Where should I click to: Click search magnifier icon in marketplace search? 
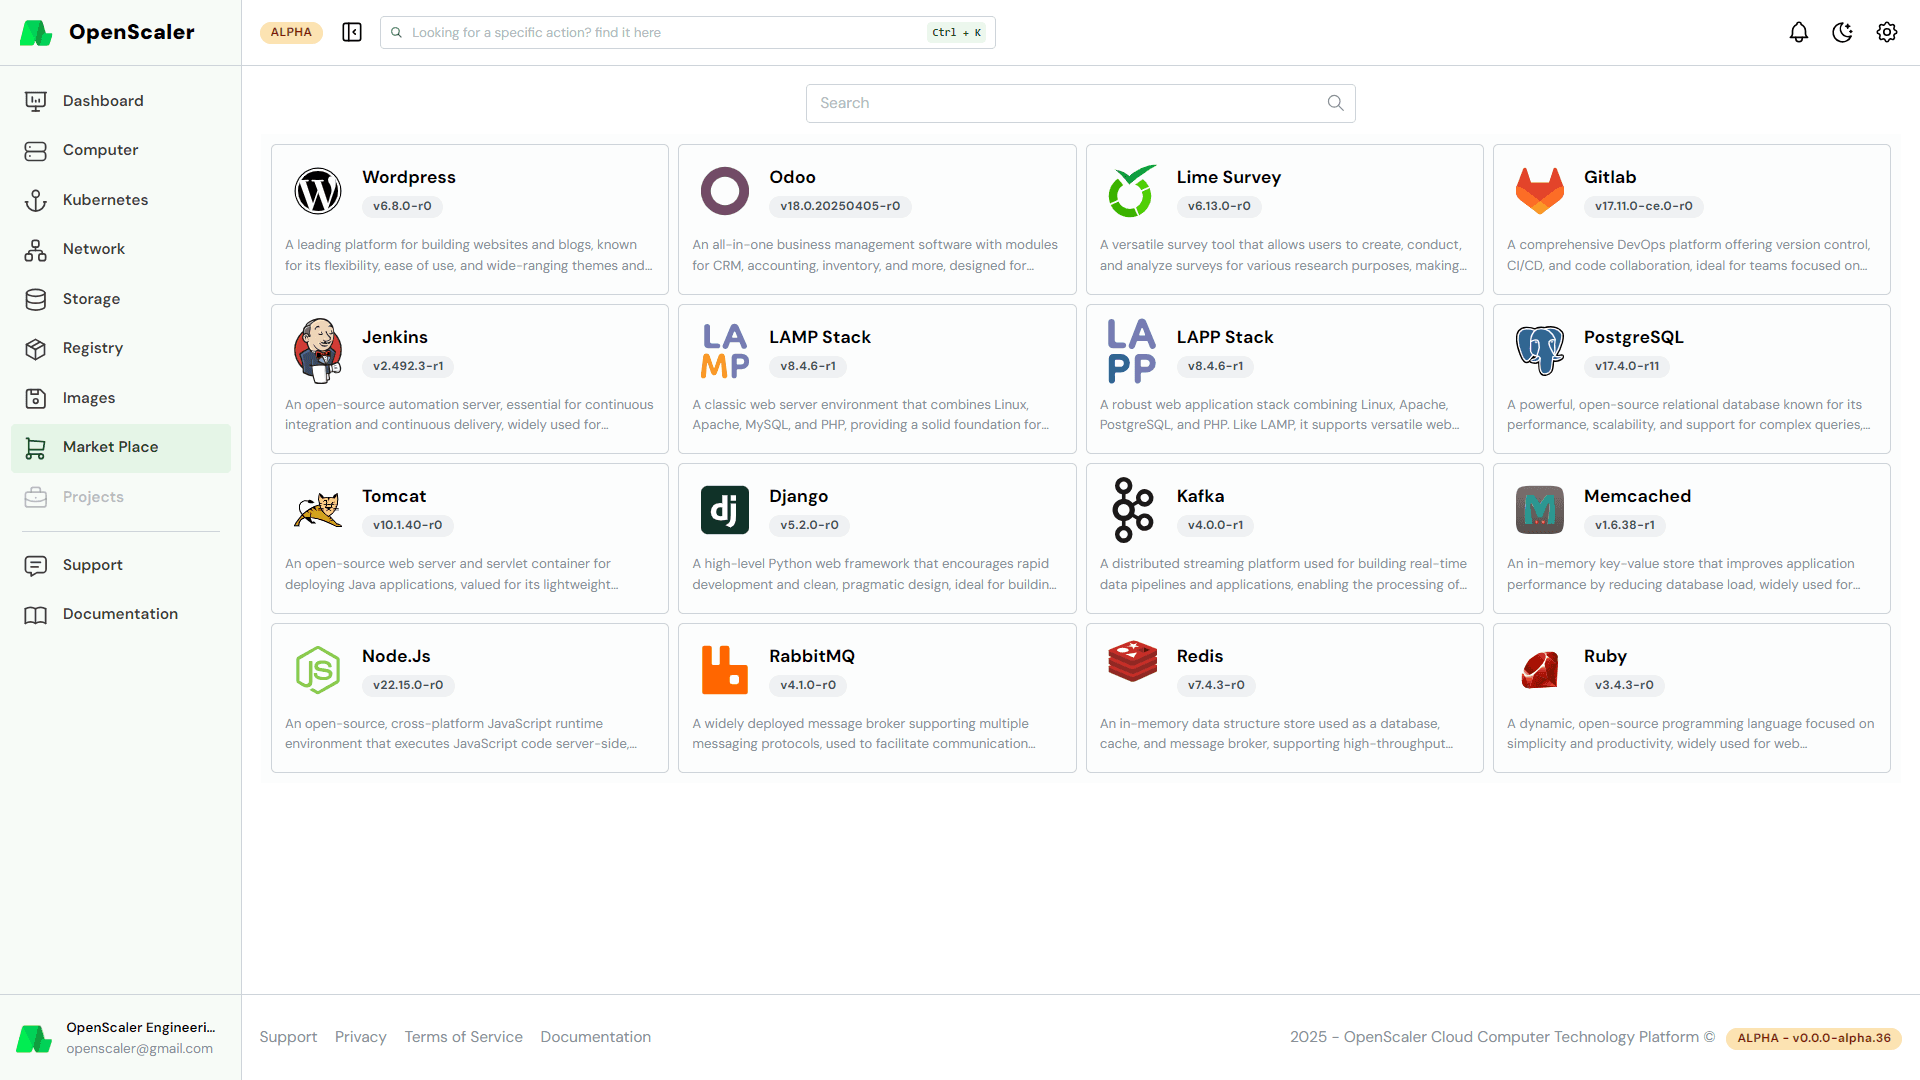(1335, 103)
